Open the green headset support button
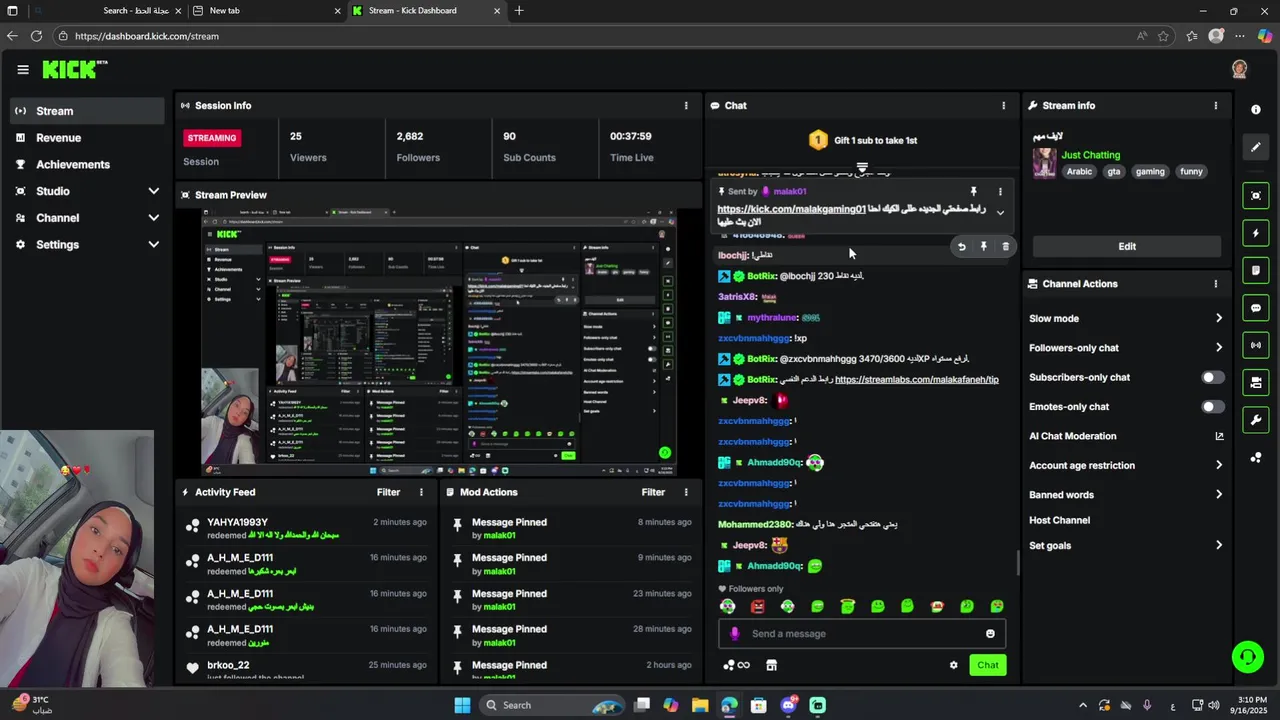Image resolution: width=1280 pixels, height=720 pixels. [x=1247, y=657]
